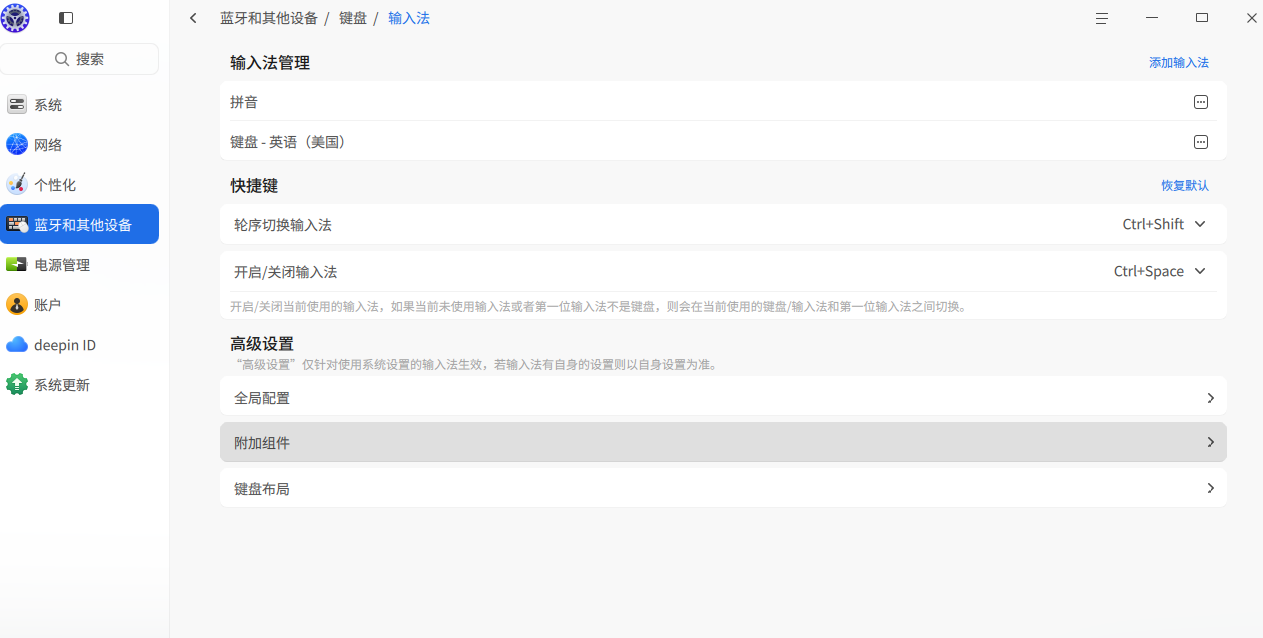Screen dimensions: 1263x638
Task: Click the 快捷键 heading
Action: click(x=254, y=186)
